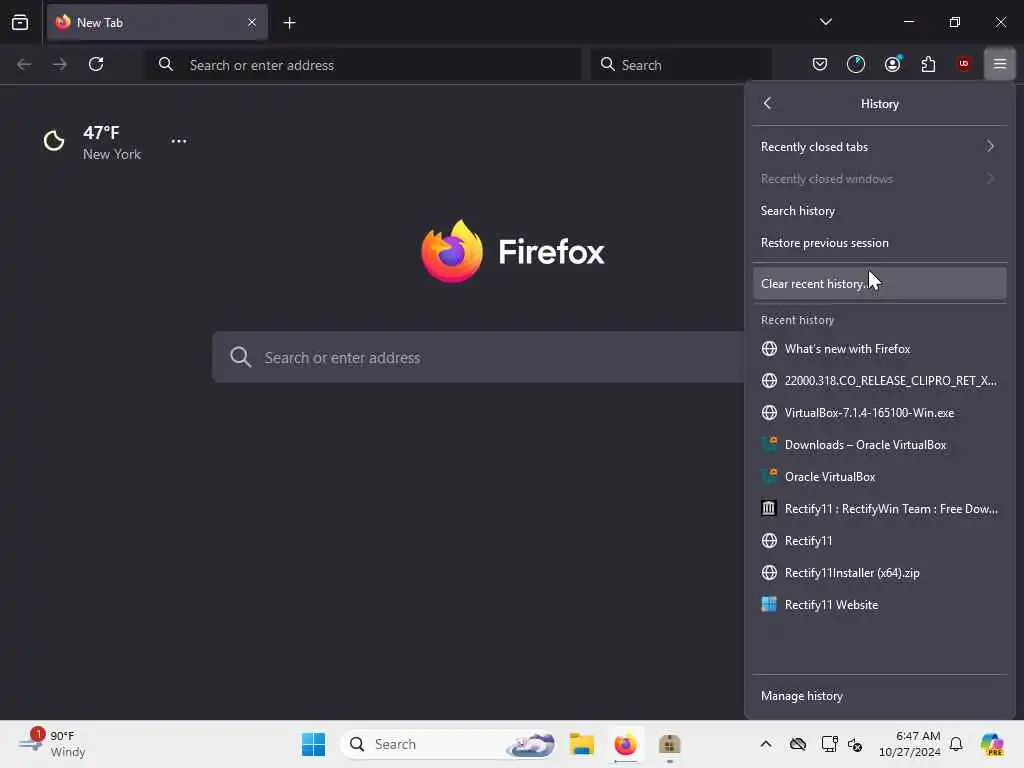The width and height of the screenshot is (1024, 768).
Task: Click the sync error tray icon
Action: pos(855,744)
